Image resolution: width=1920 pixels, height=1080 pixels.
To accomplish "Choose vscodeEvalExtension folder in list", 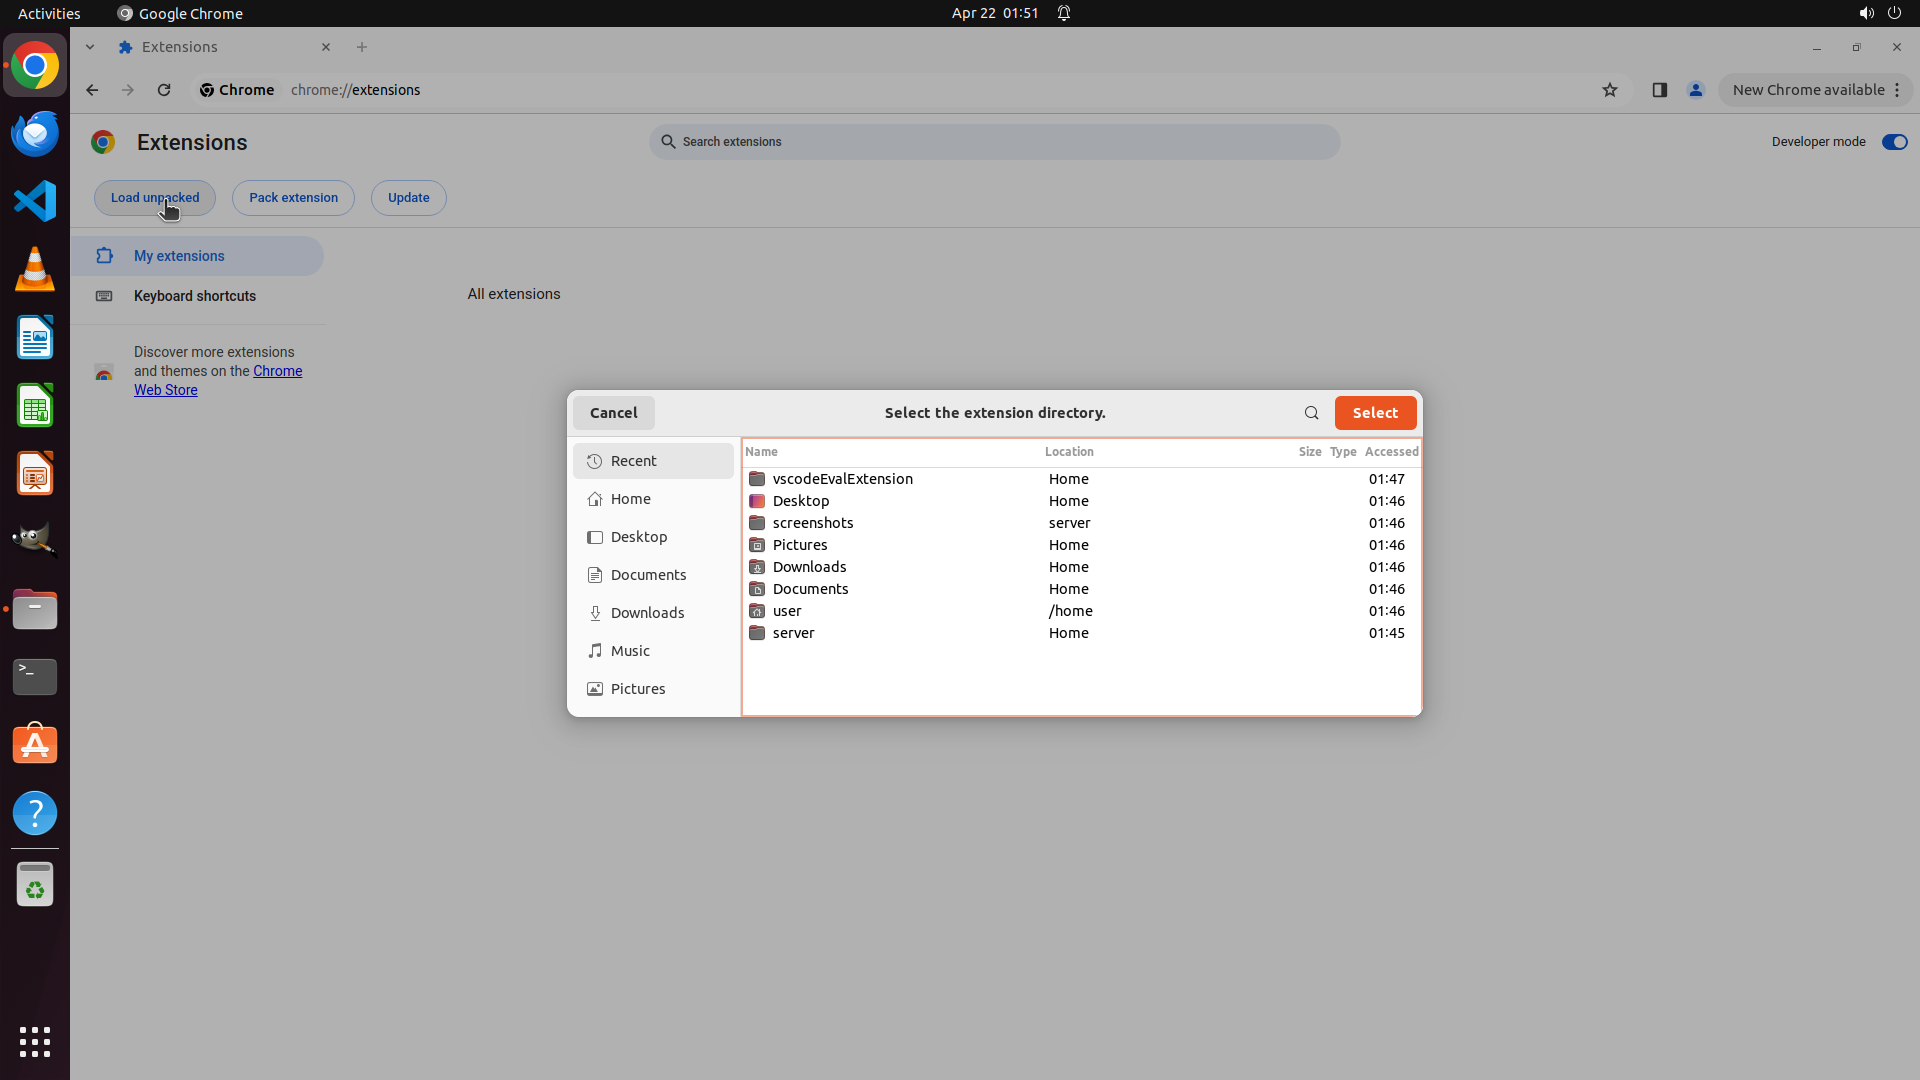I will click(x=842, y=479).
